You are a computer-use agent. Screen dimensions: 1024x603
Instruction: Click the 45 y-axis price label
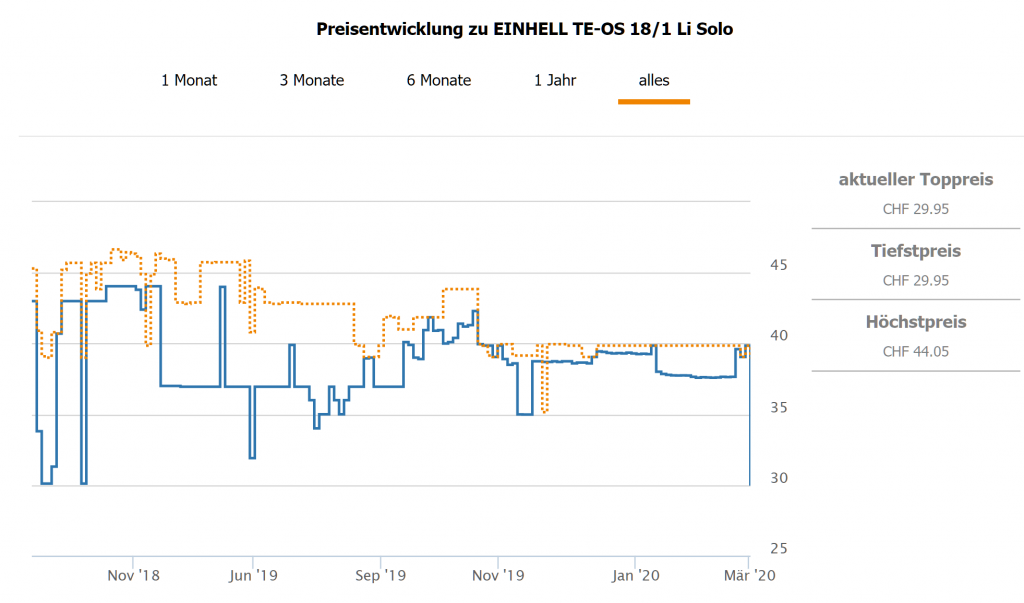[x=776, y=265]
